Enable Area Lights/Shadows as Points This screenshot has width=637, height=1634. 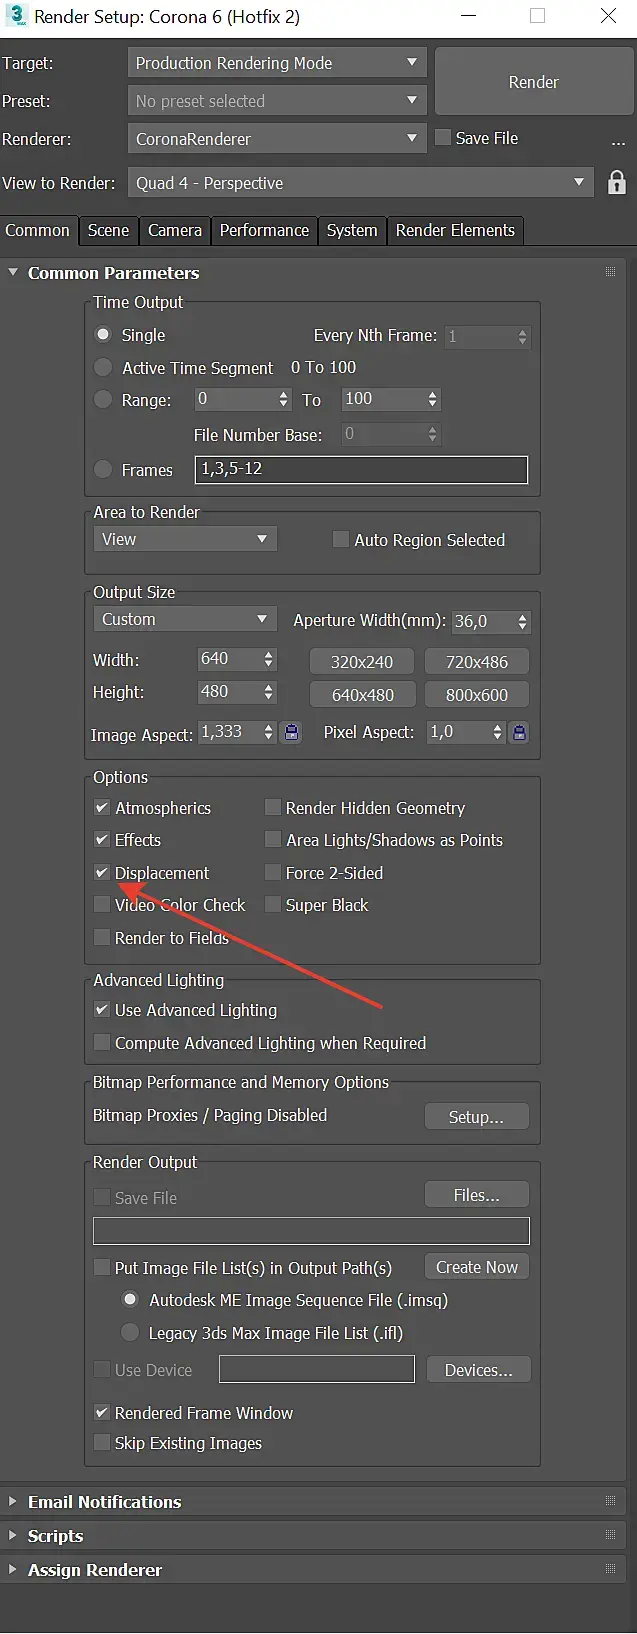pos(272,840)
